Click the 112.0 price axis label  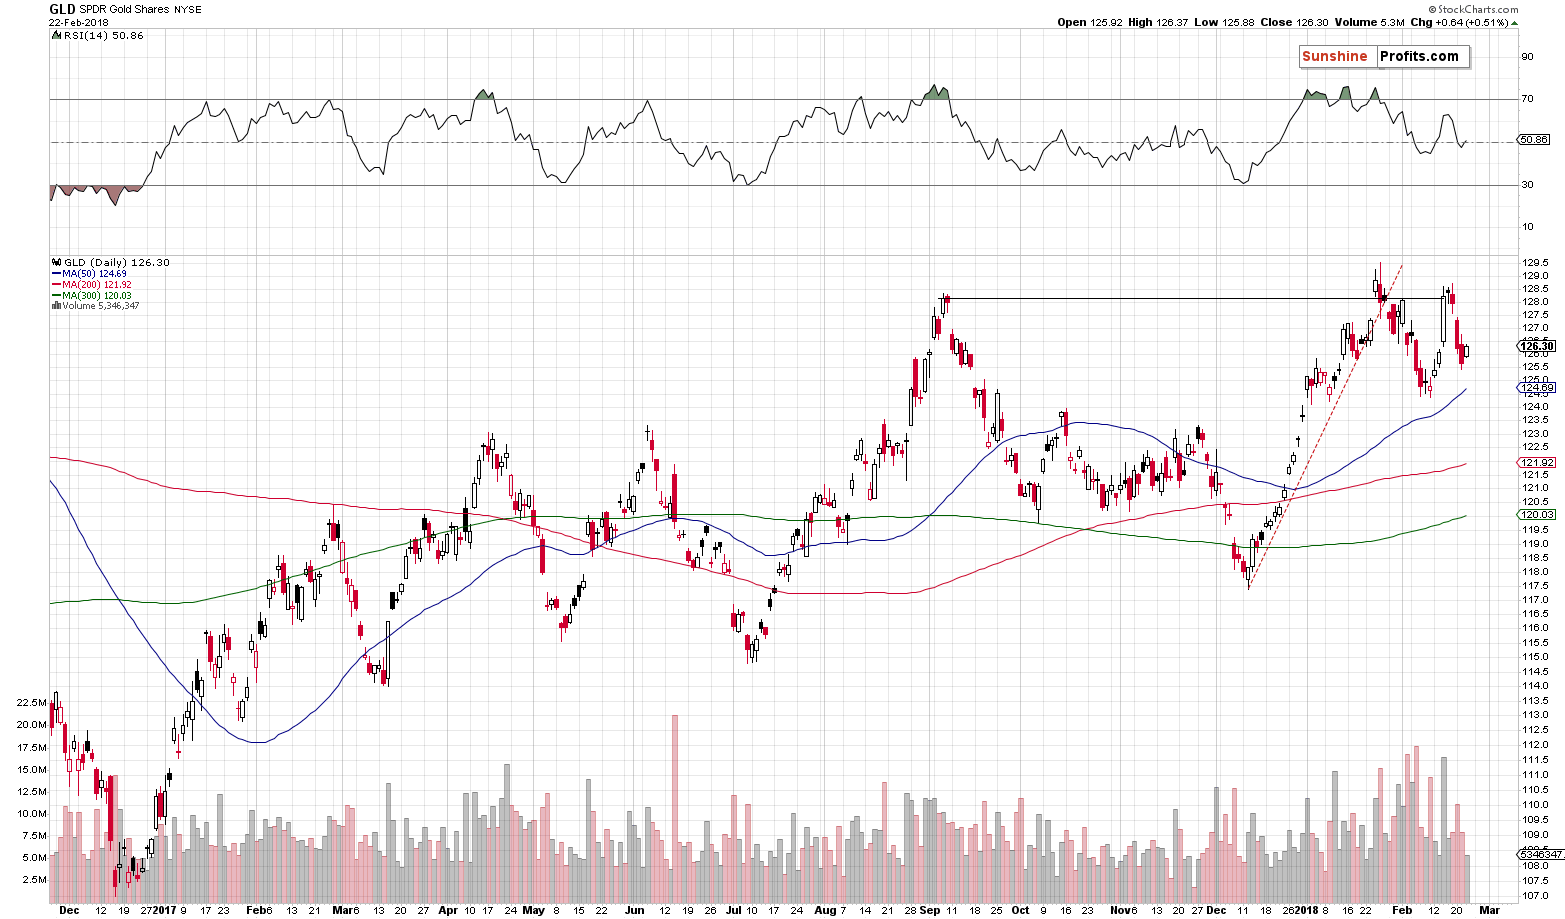pos(1535,745)
